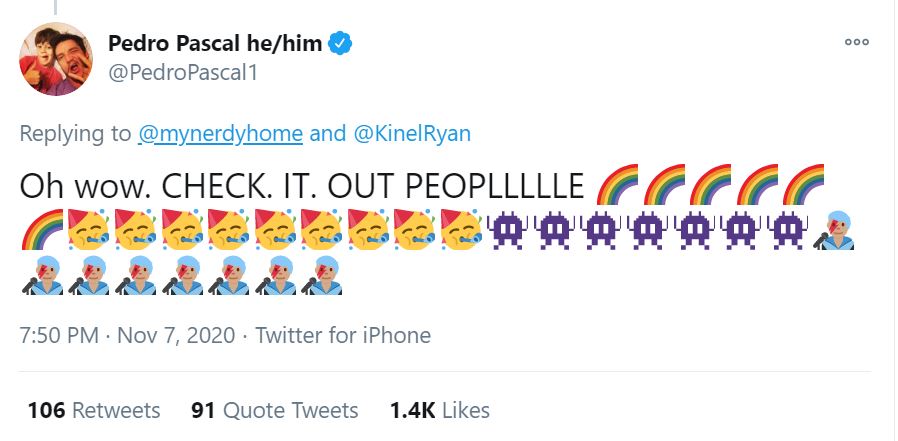Click the blue verified badge icon
Screen dimensions: 898x441
tap(340, 44)
